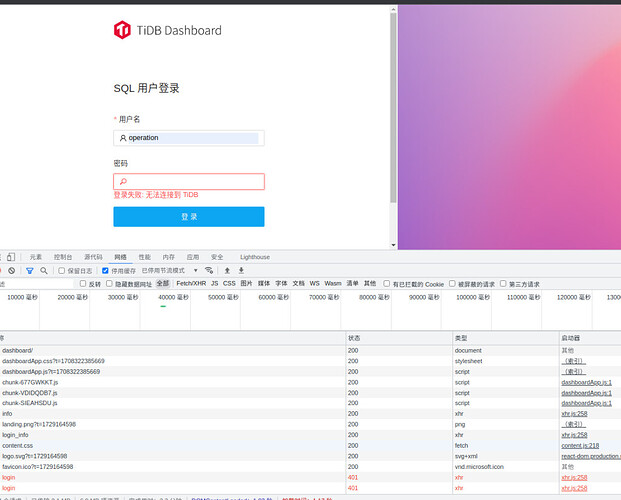This screenshot has height=500, width=621.
Task: Filter requests by 其他 type
Action: coord(370,283)
